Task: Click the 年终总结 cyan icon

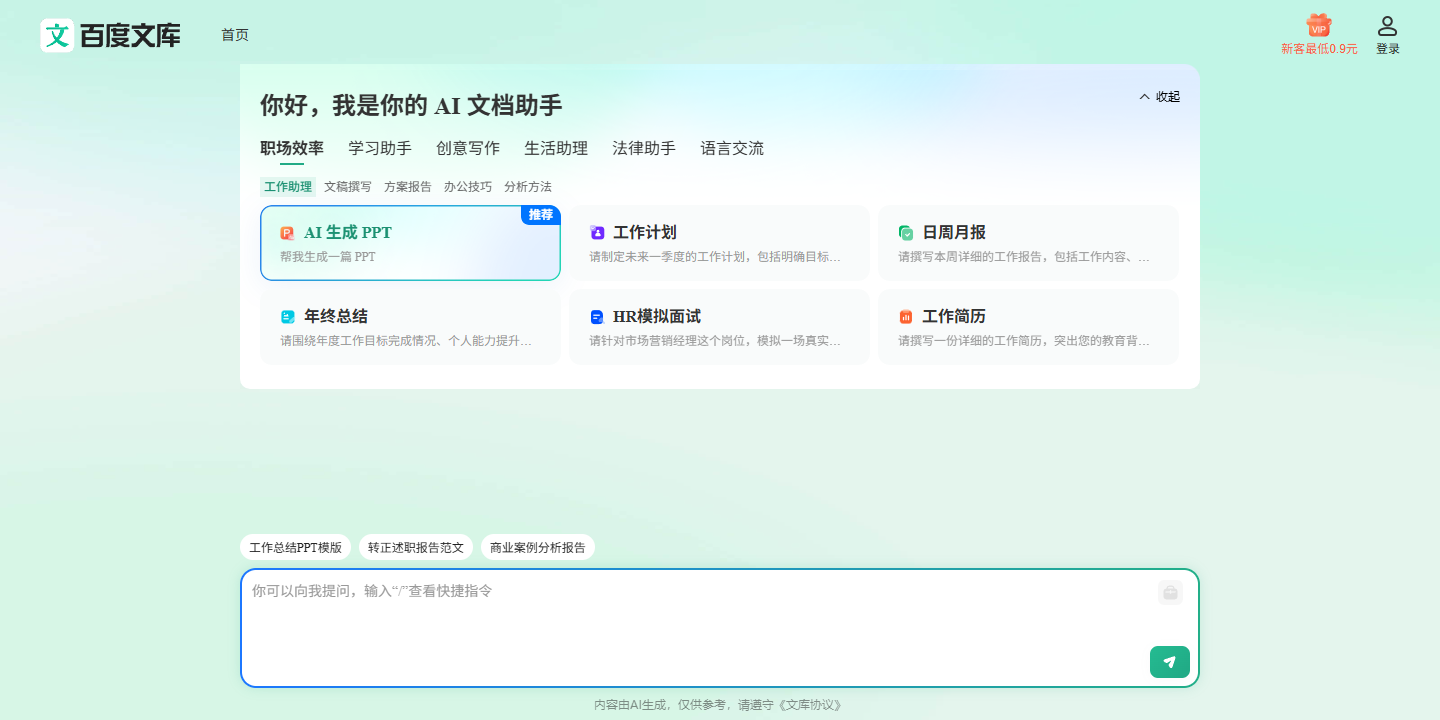Action: coord(288,317)
